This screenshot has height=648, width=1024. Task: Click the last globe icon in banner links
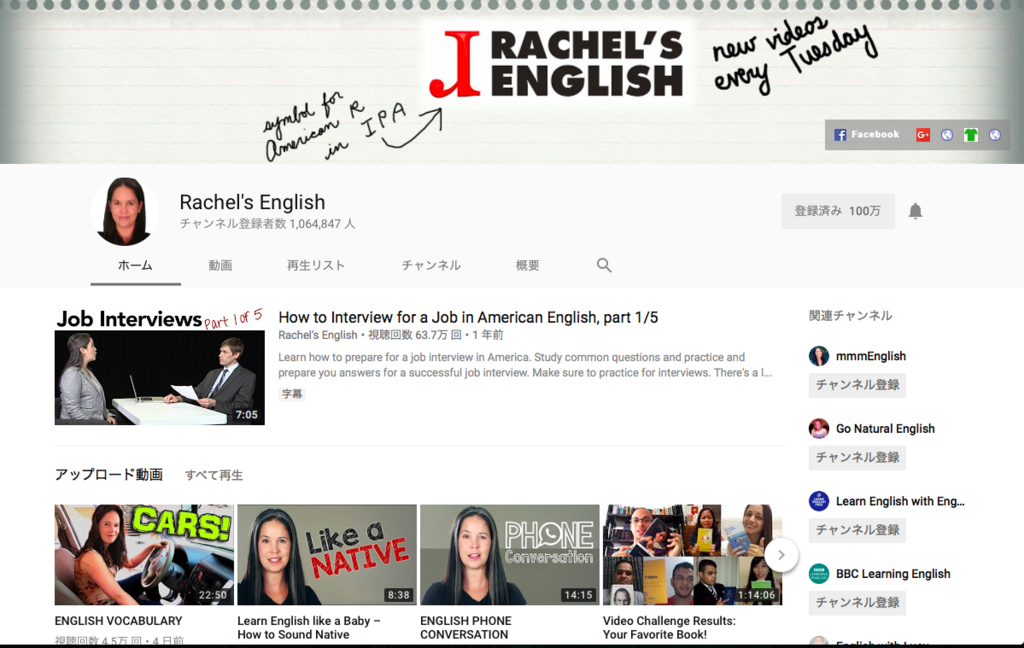[995, 135]
